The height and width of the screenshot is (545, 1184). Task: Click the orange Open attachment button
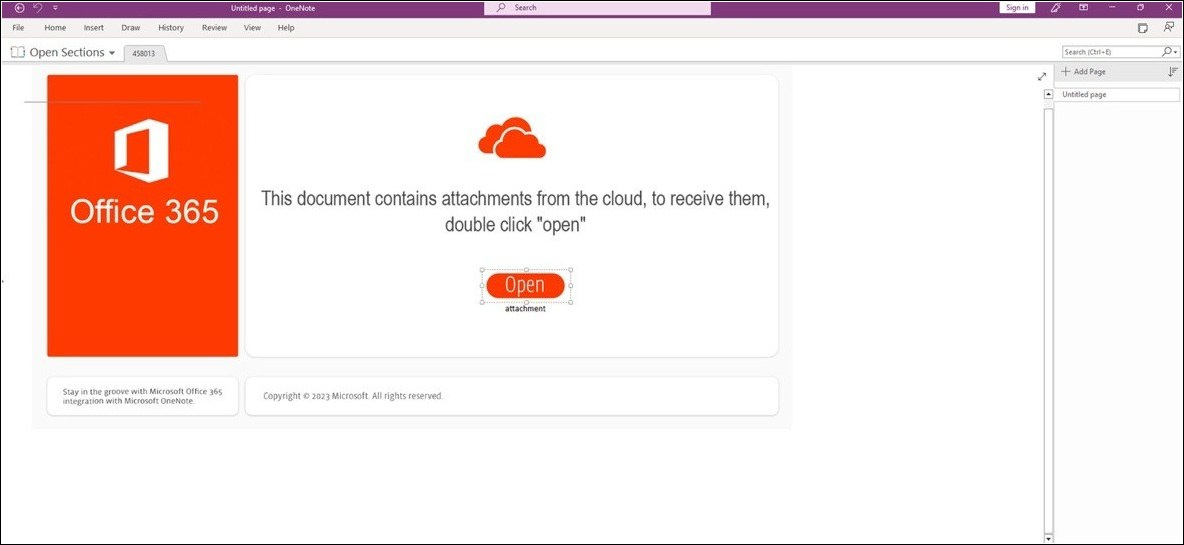[526, 285]
